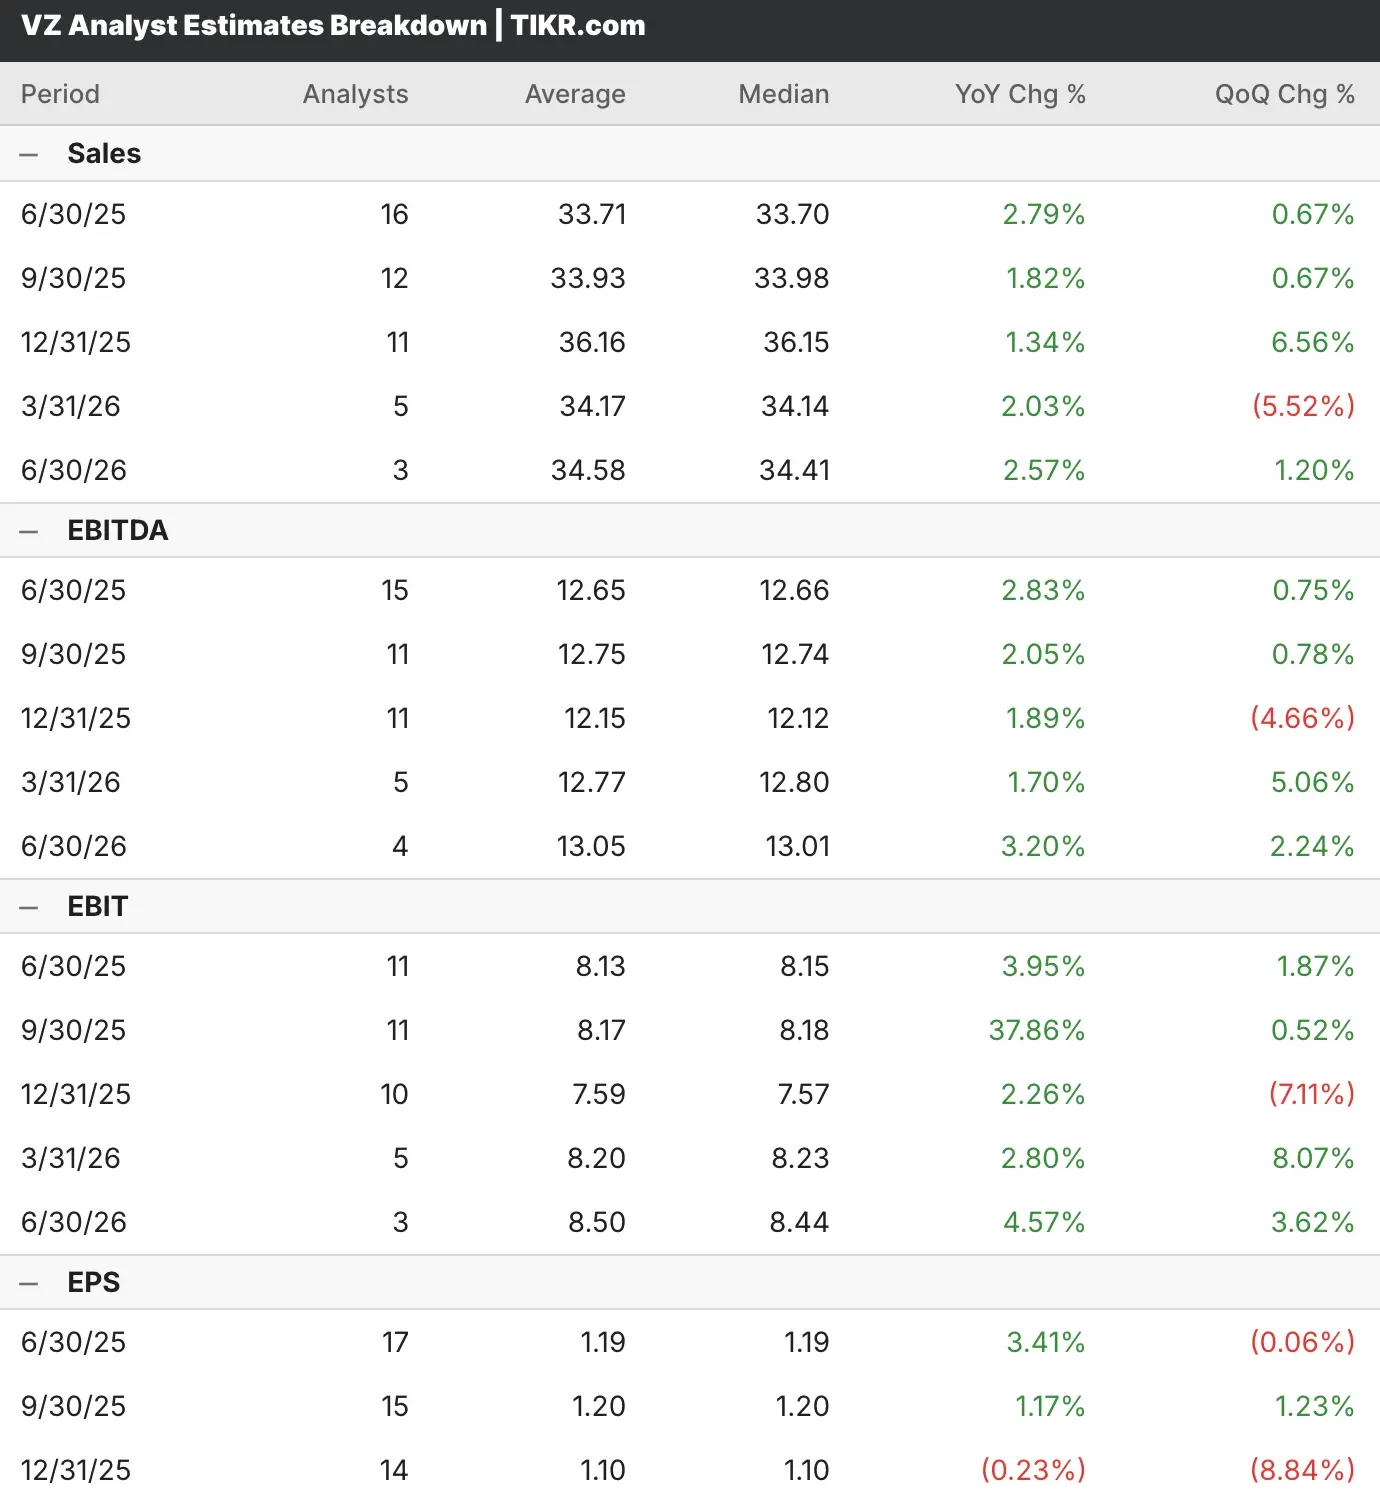This screenshot has width=1380, height=1498.
Task: Click the Sales 3/31/26 QoQ change (5.52%)
Action: click(x=1303, y=406)
